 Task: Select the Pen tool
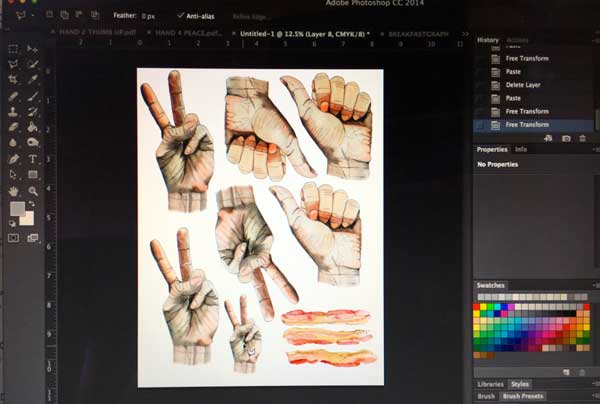pyautogui.click(x=13, y=159)
